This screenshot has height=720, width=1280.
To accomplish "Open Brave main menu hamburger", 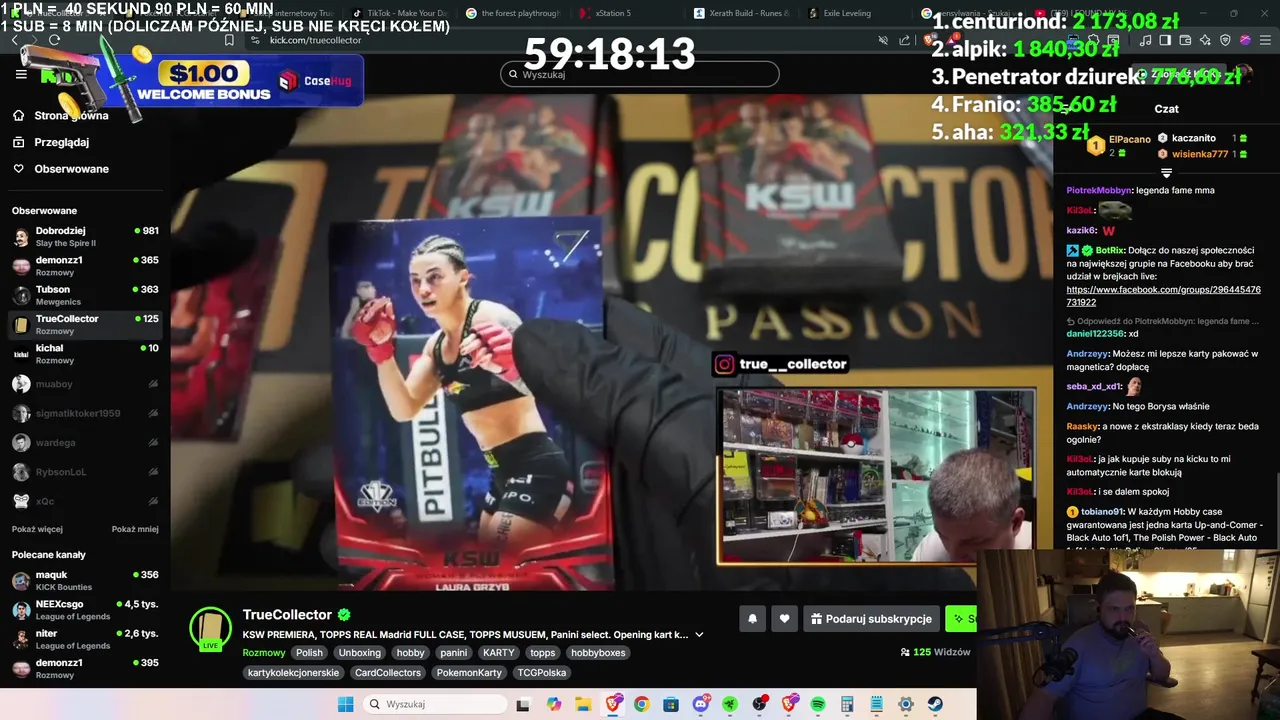I will pyautogui.click(x=1265, y=40).
